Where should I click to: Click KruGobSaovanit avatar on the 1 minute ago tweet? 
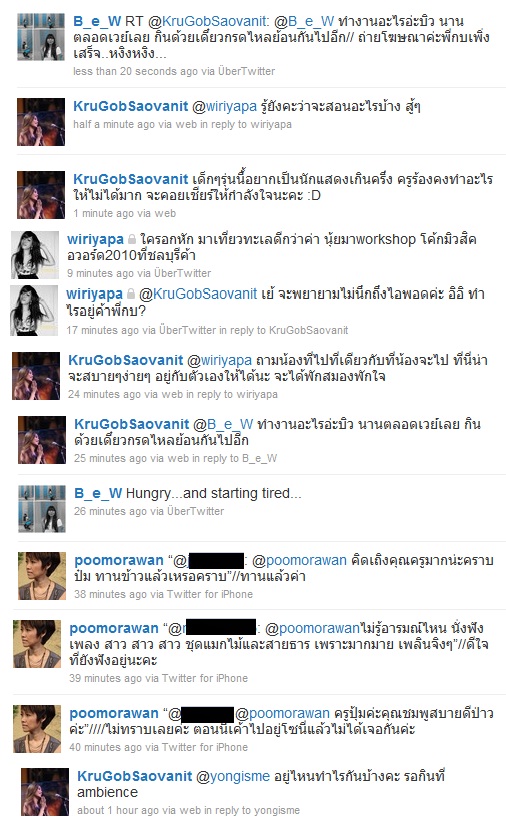point(41,195)
